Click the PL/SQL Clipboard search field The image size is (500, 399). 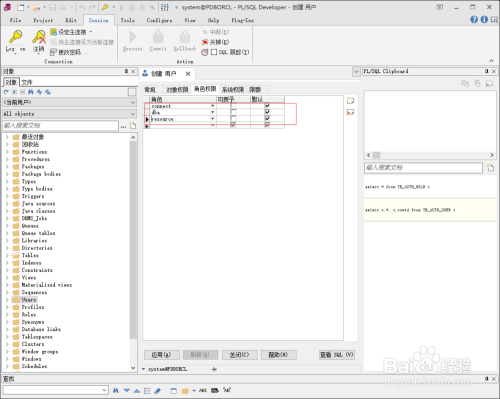[x=423, y=168]
